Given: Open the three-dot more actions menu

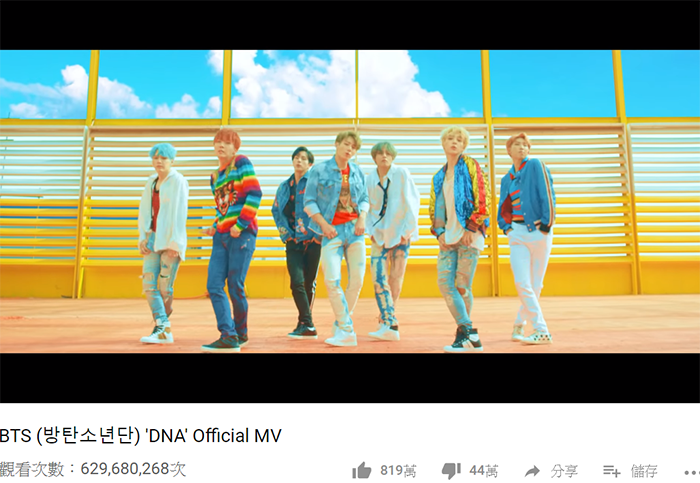Looking at the screenshot, I should click(692, 472).
